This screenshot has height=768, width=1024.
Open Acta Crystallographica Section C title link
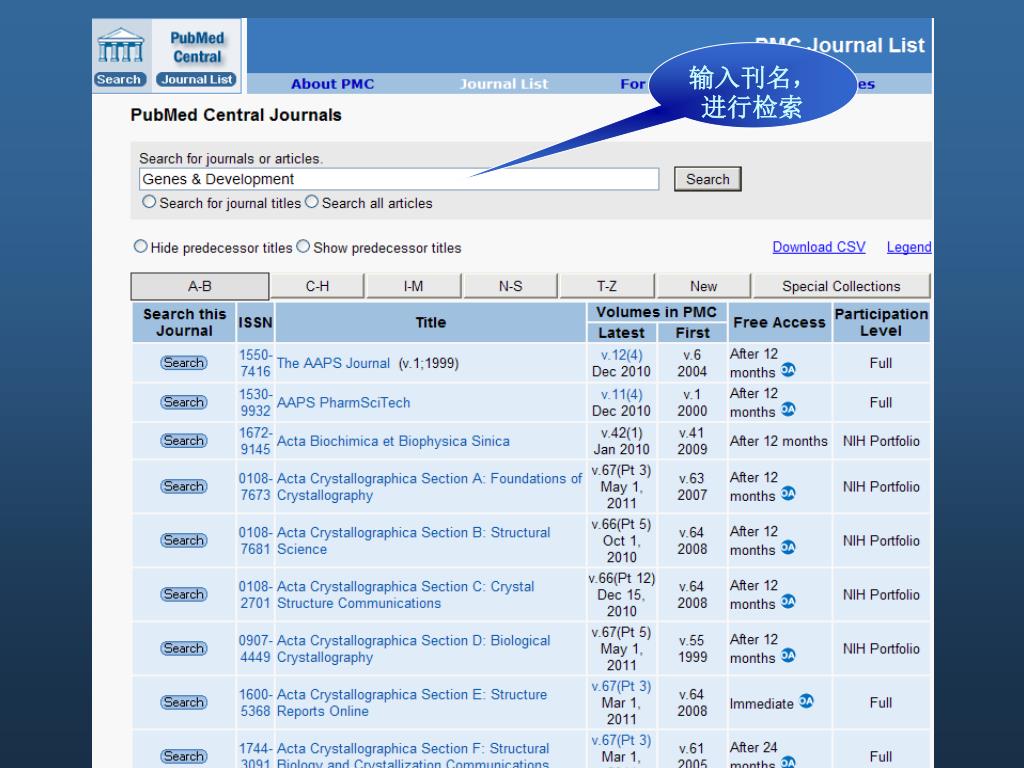coord(406,595)
